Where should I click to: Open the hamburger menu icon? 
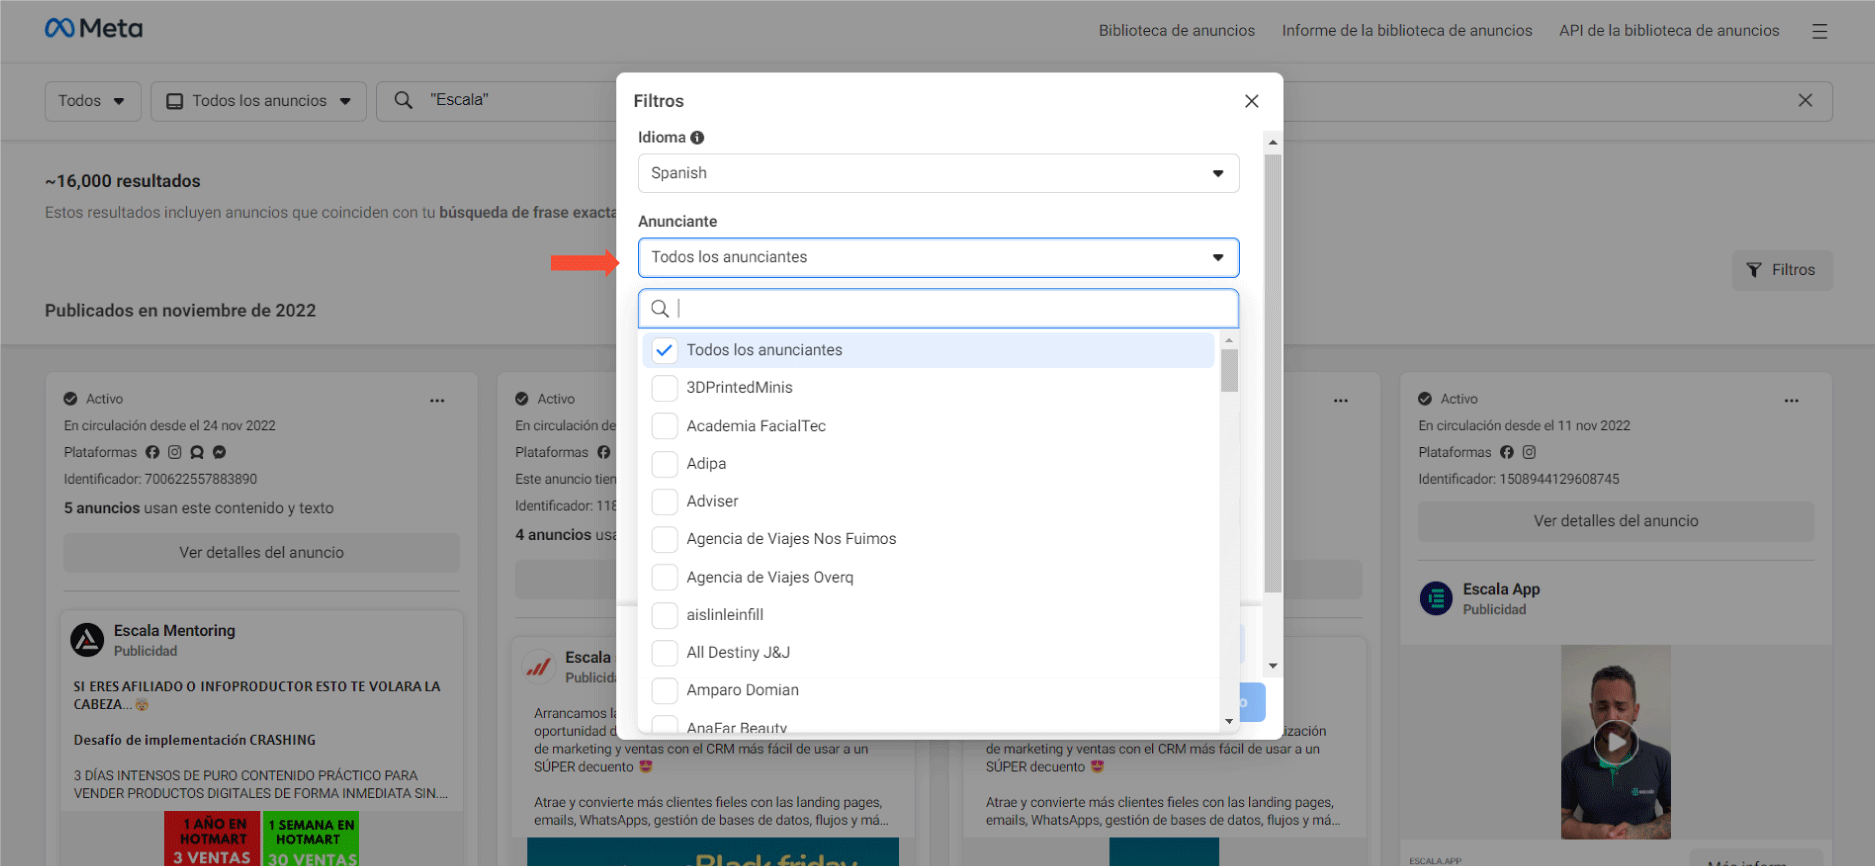coord(1819,31)
